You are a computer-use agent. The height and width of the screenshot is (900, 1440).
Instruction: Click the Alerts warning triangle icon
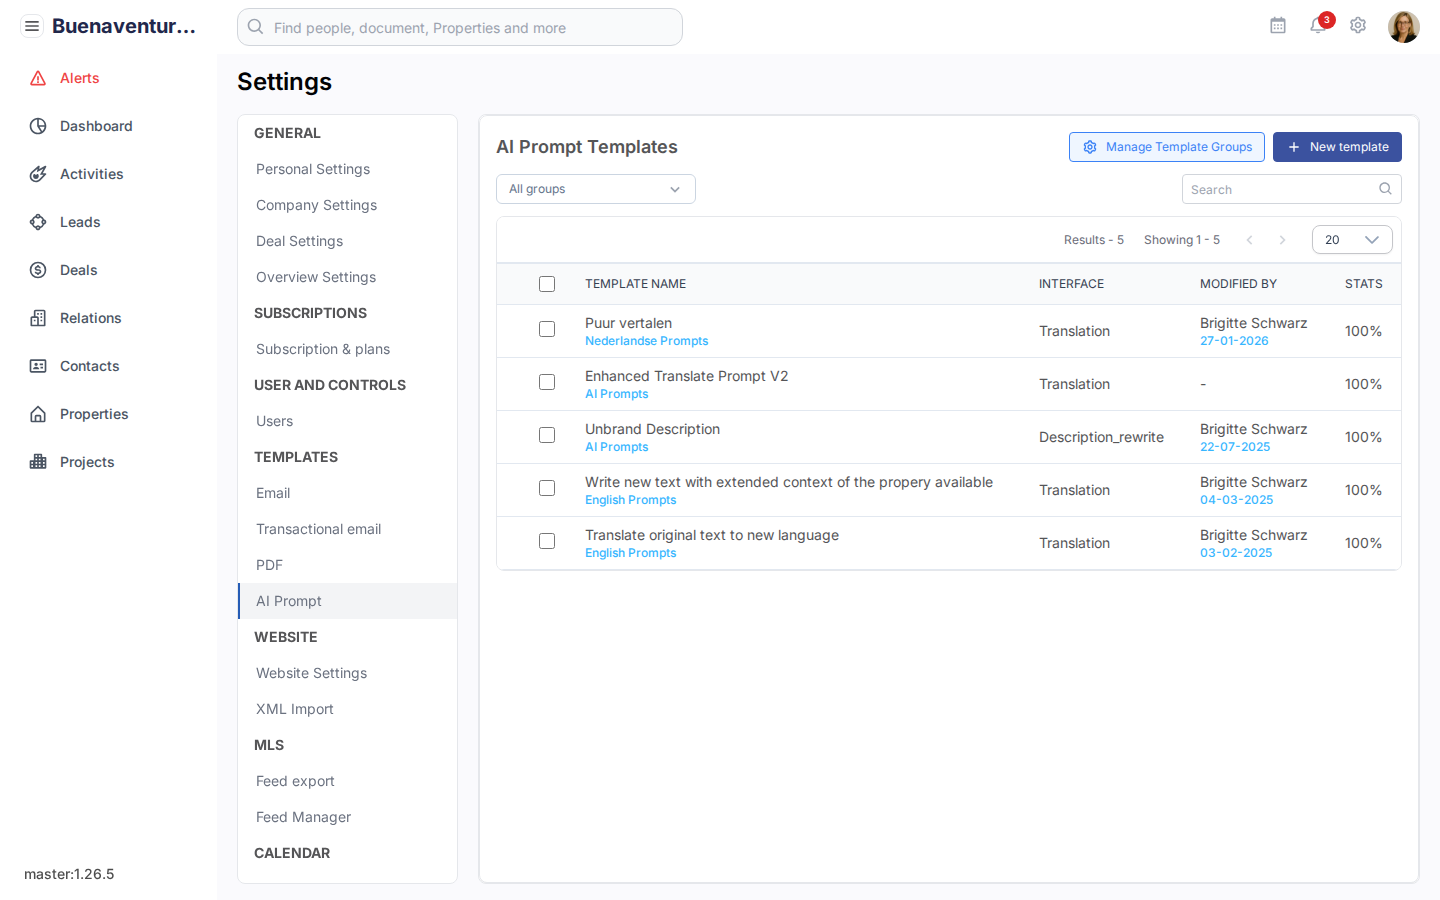pos(38,78)
